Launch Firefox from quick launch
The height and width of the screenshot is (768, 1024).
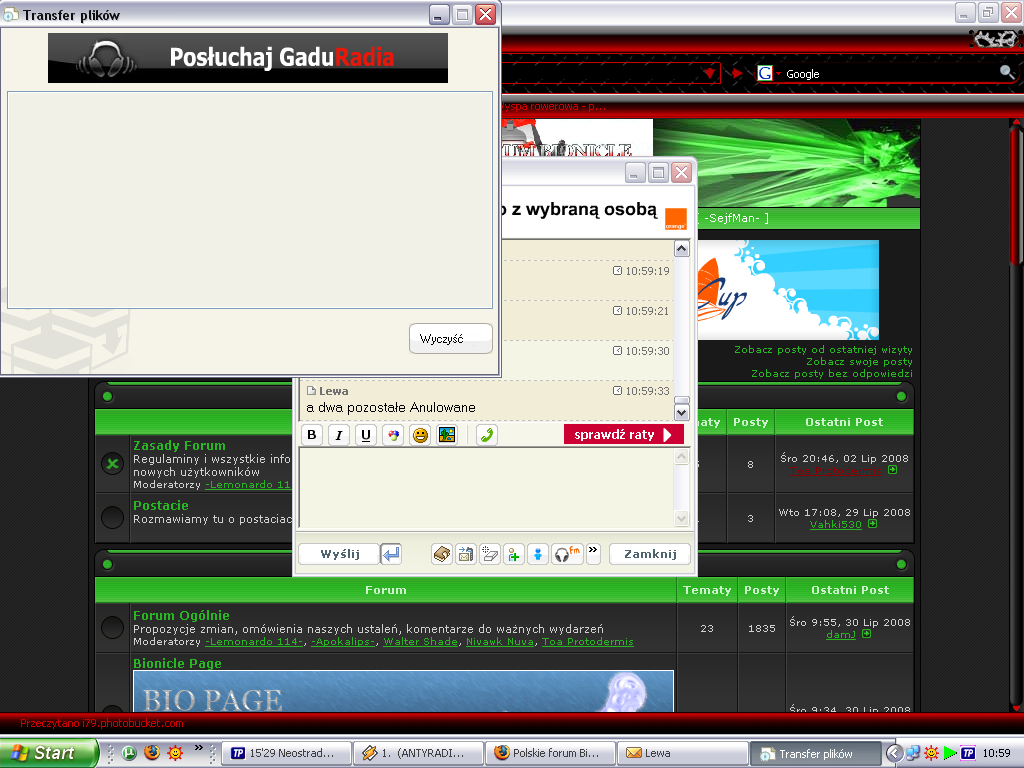(x=152, y=753)
